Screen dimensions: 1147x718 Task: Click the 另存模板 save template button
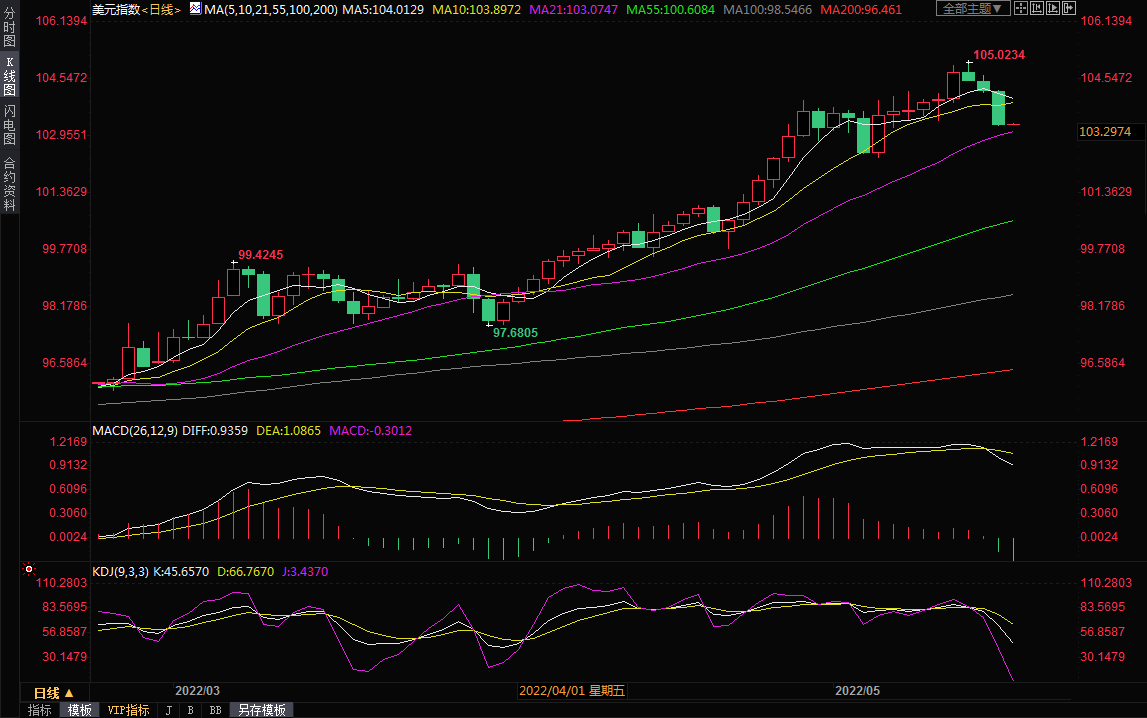point(262,710)
